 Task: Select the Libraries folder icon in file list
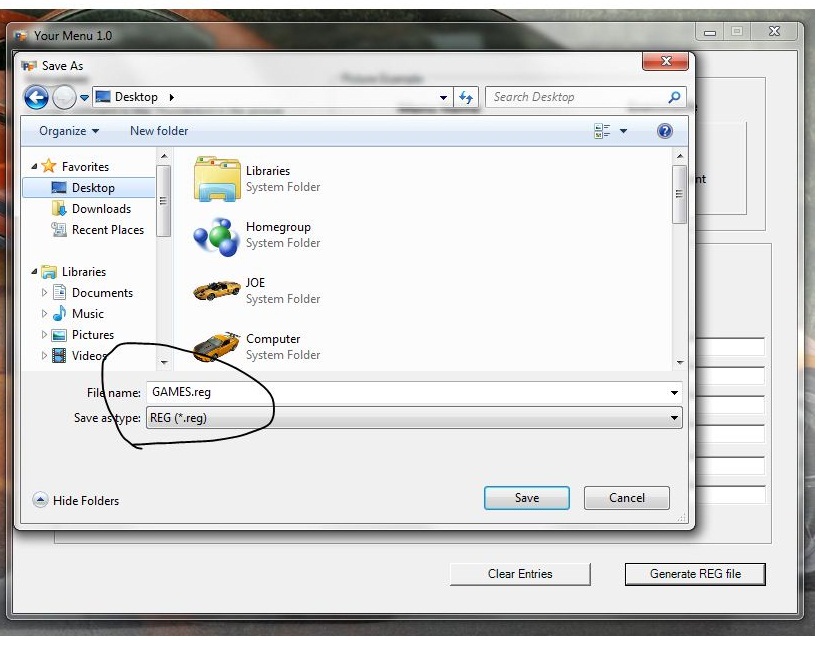[217, 179]
